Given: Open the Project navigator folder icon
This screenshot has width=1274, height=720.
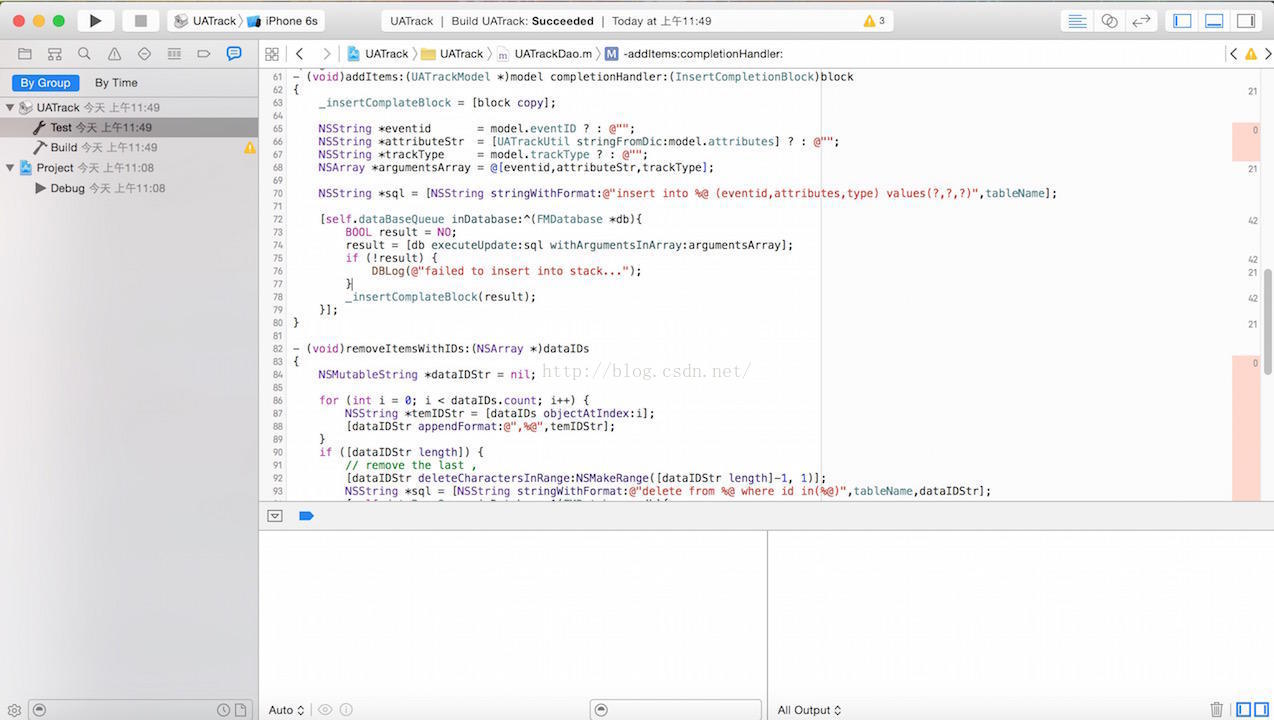Looking at the screenshot, I should pyautogui.click(x=25, y=54).
